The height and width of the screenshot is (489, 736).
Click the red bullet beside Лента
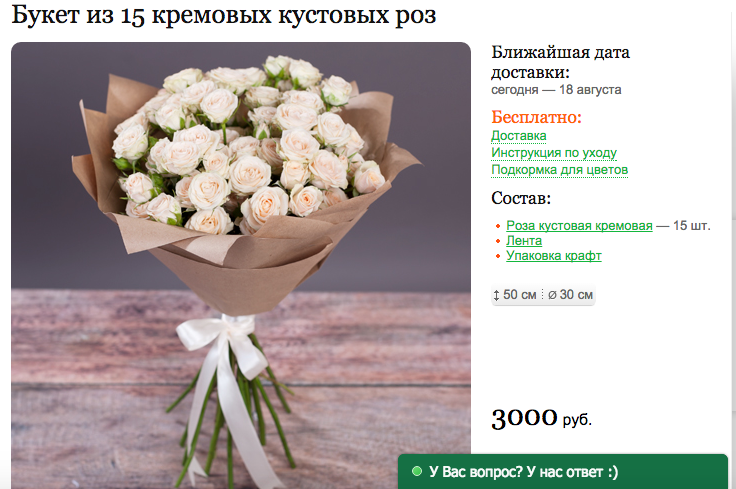point(498,241)
